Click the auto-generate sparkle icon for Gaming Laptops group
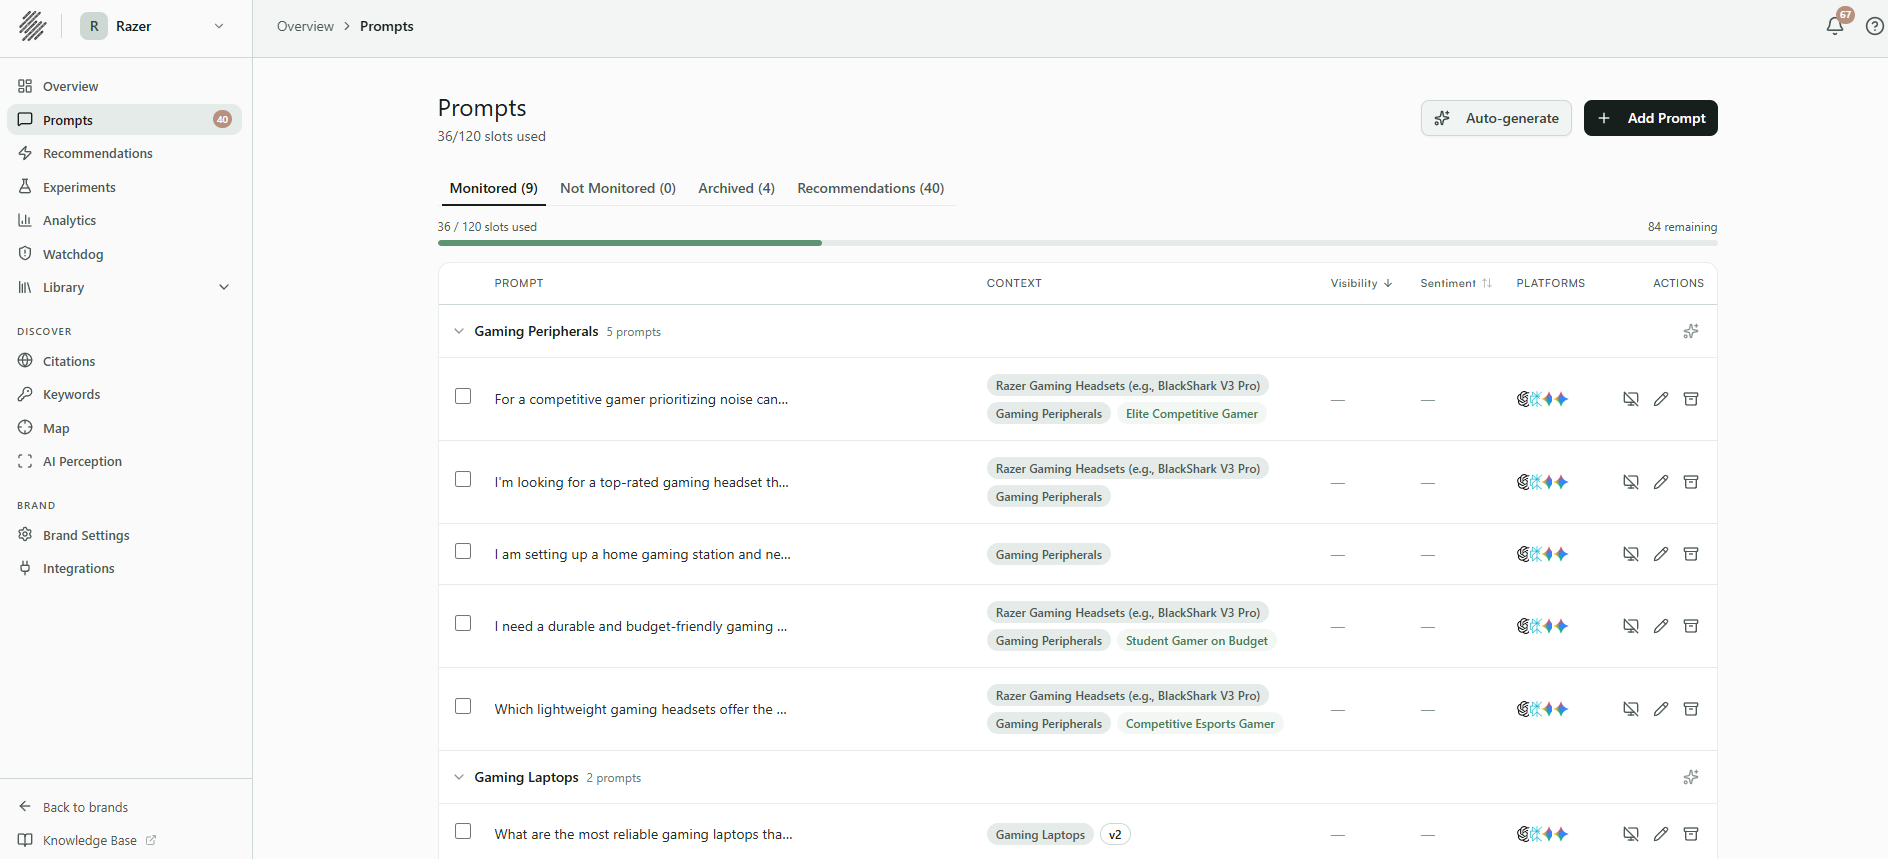 coord(1690,777)
